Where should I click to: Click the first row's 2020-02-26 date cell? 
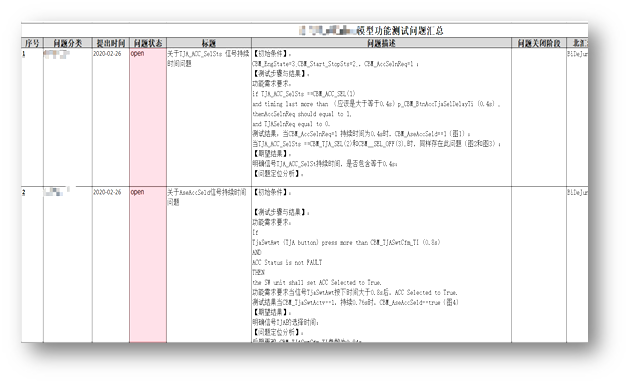click(x=107, y=53)
